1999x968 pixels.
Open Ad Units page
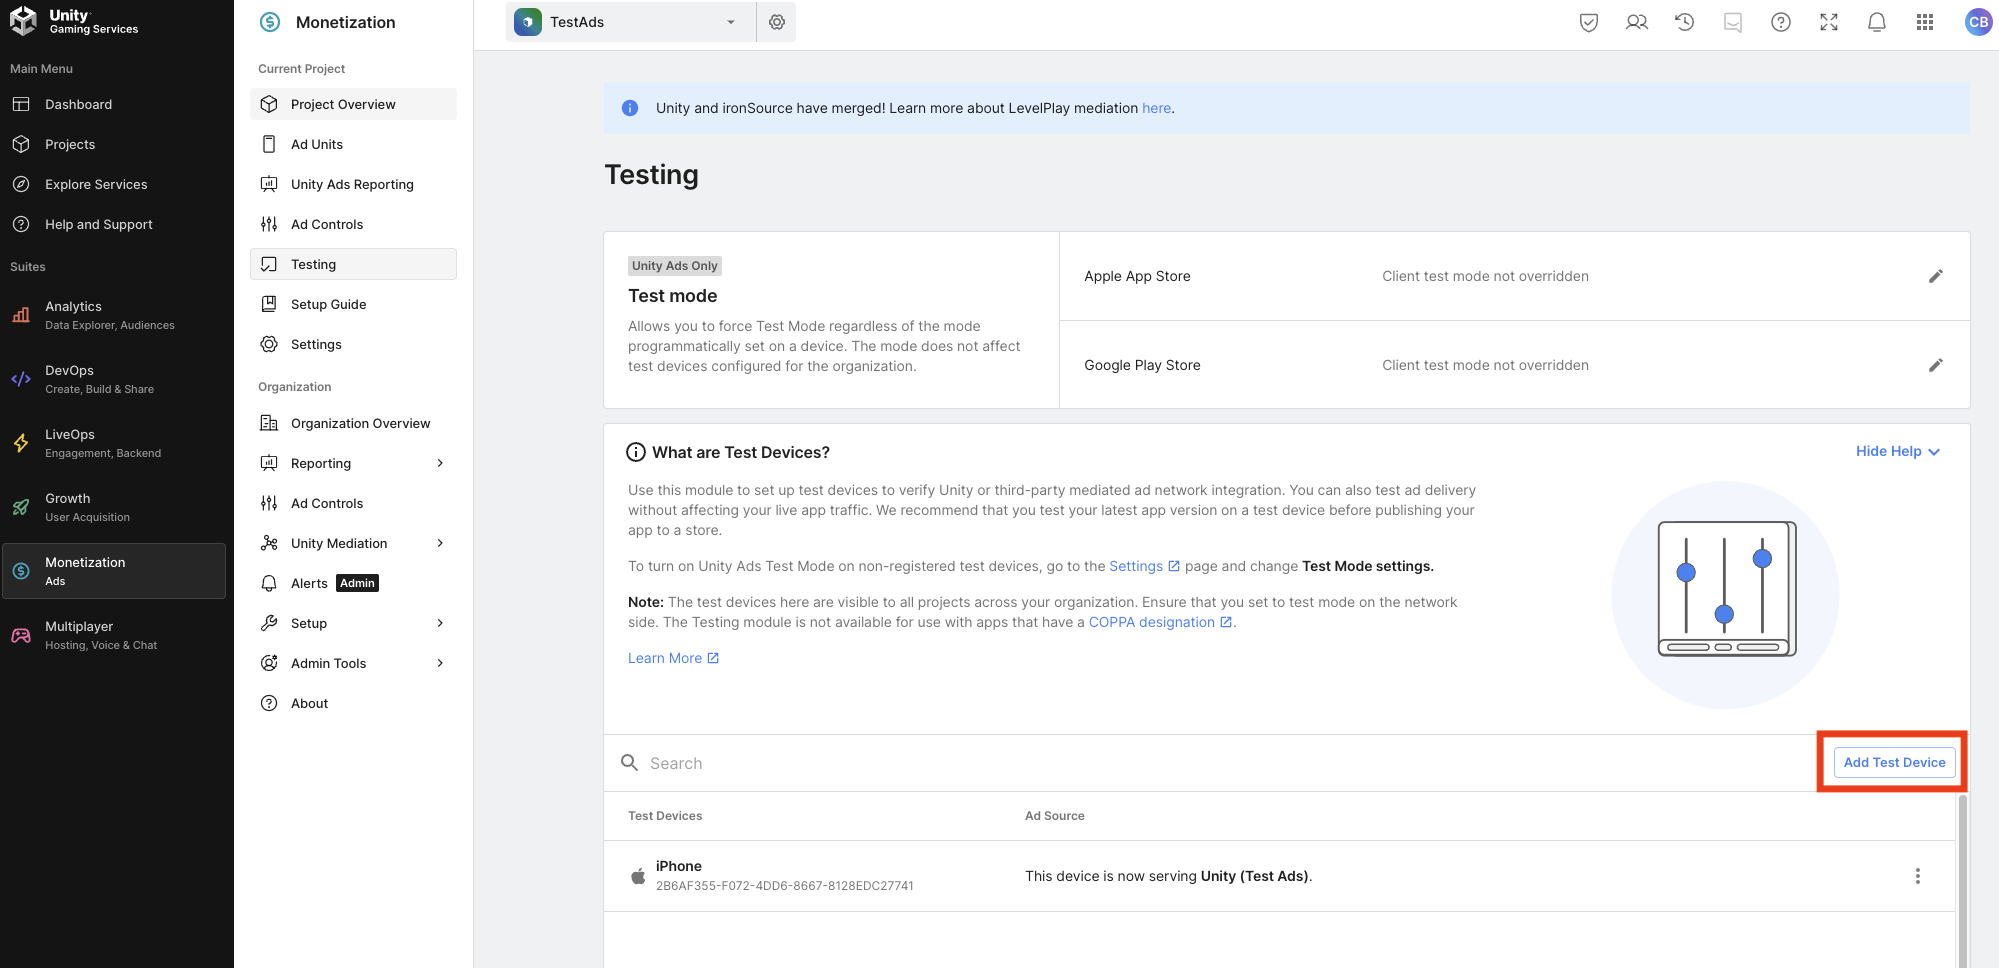click(353, 144)
